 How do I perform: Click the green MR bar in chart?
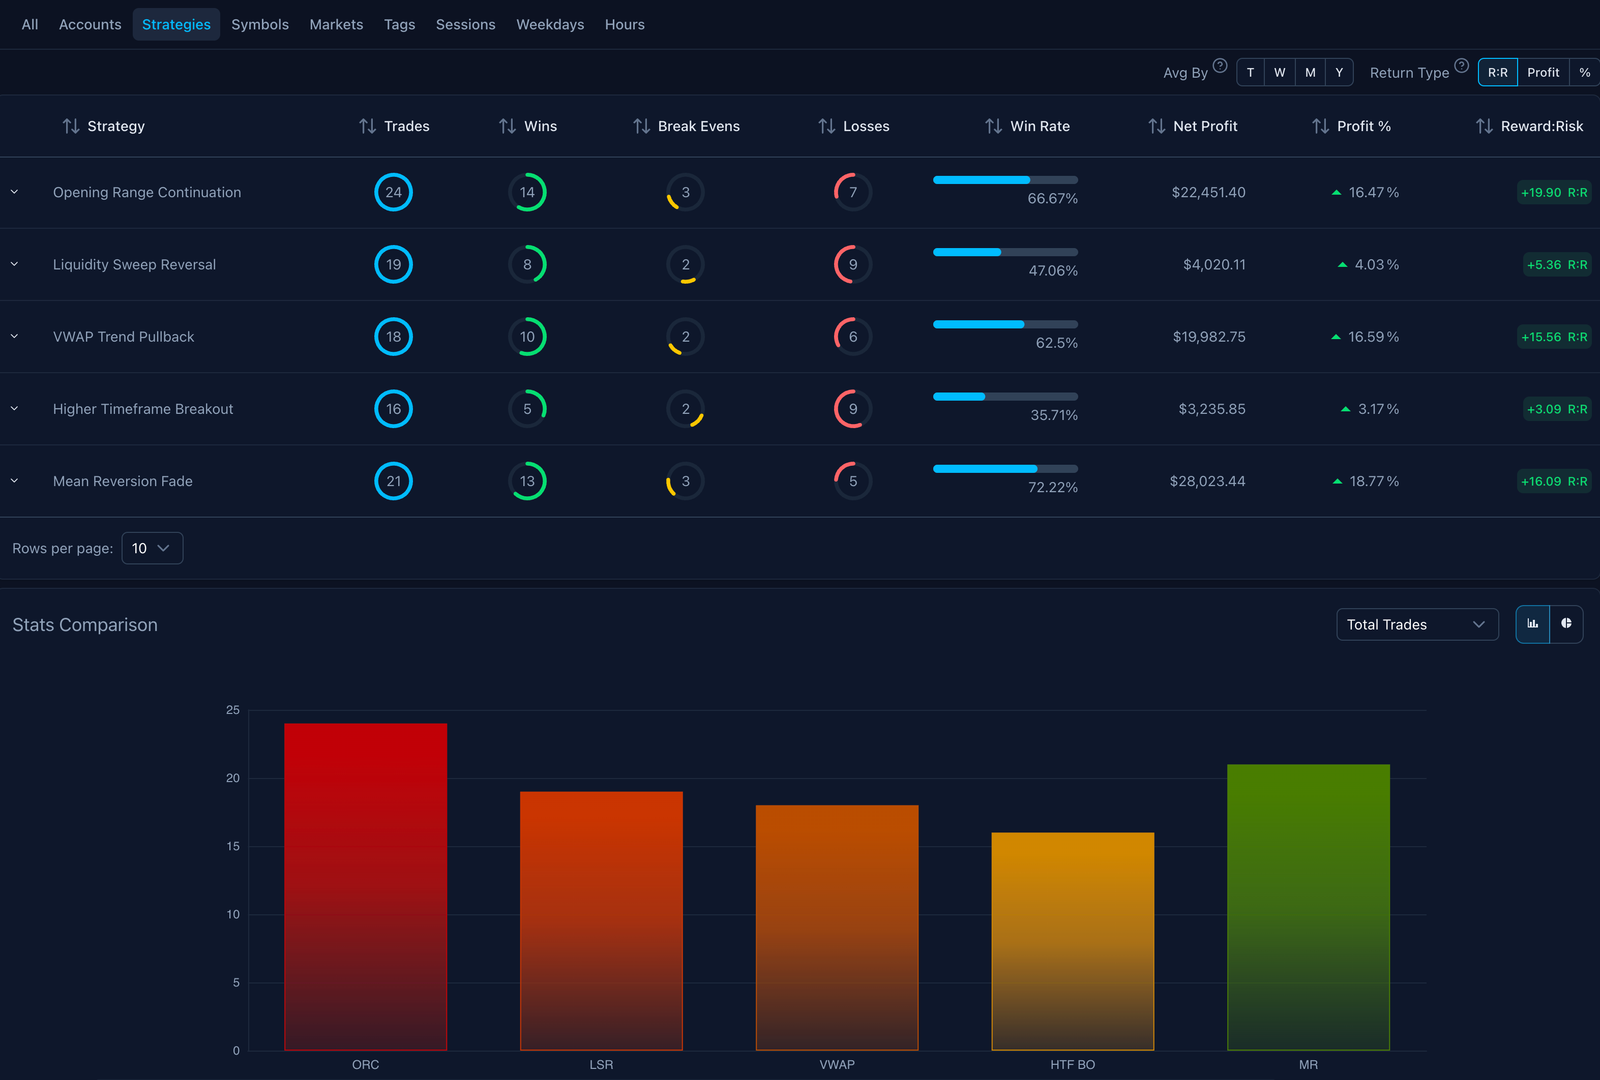click(x=1308, y=906)
